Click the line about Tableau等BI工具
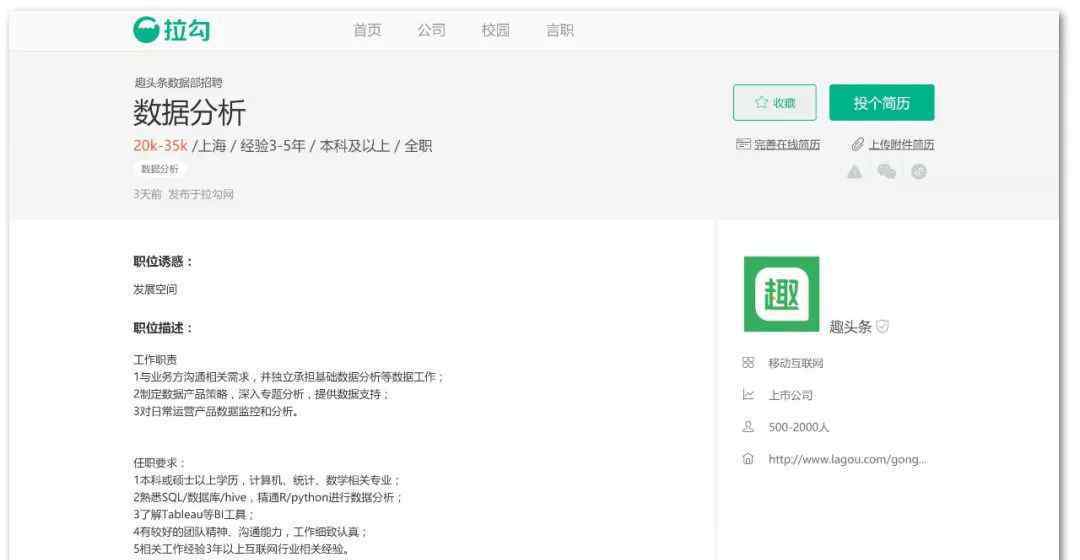This screenshot has height=560, width=1080. [x=194, y=515]
